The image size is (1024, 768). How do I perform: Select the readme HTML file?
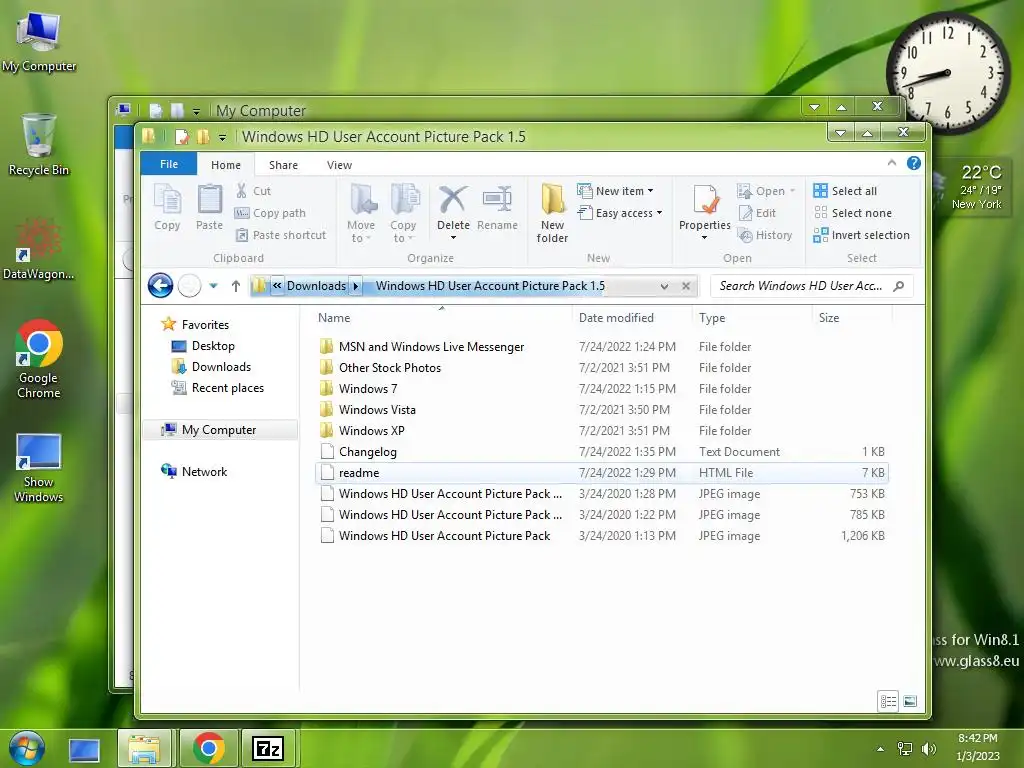pos(601,472)
